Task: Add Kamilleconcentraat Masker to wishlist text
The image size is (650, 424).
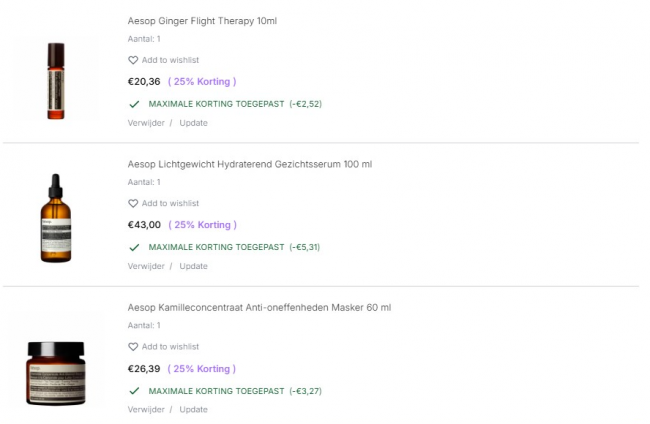Action: [170, 347]
